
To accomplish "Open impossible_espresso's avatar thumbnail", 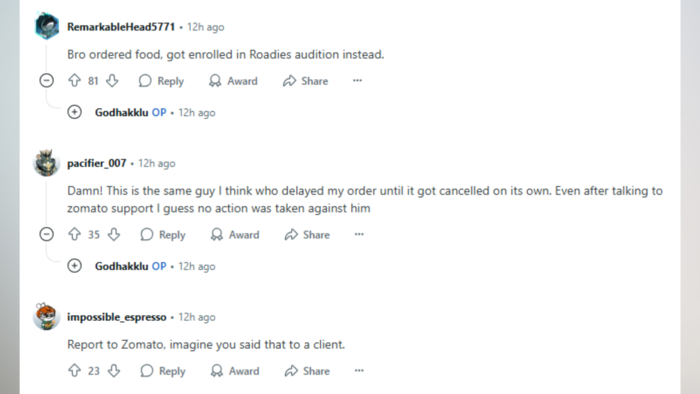I will pos(46,317).
